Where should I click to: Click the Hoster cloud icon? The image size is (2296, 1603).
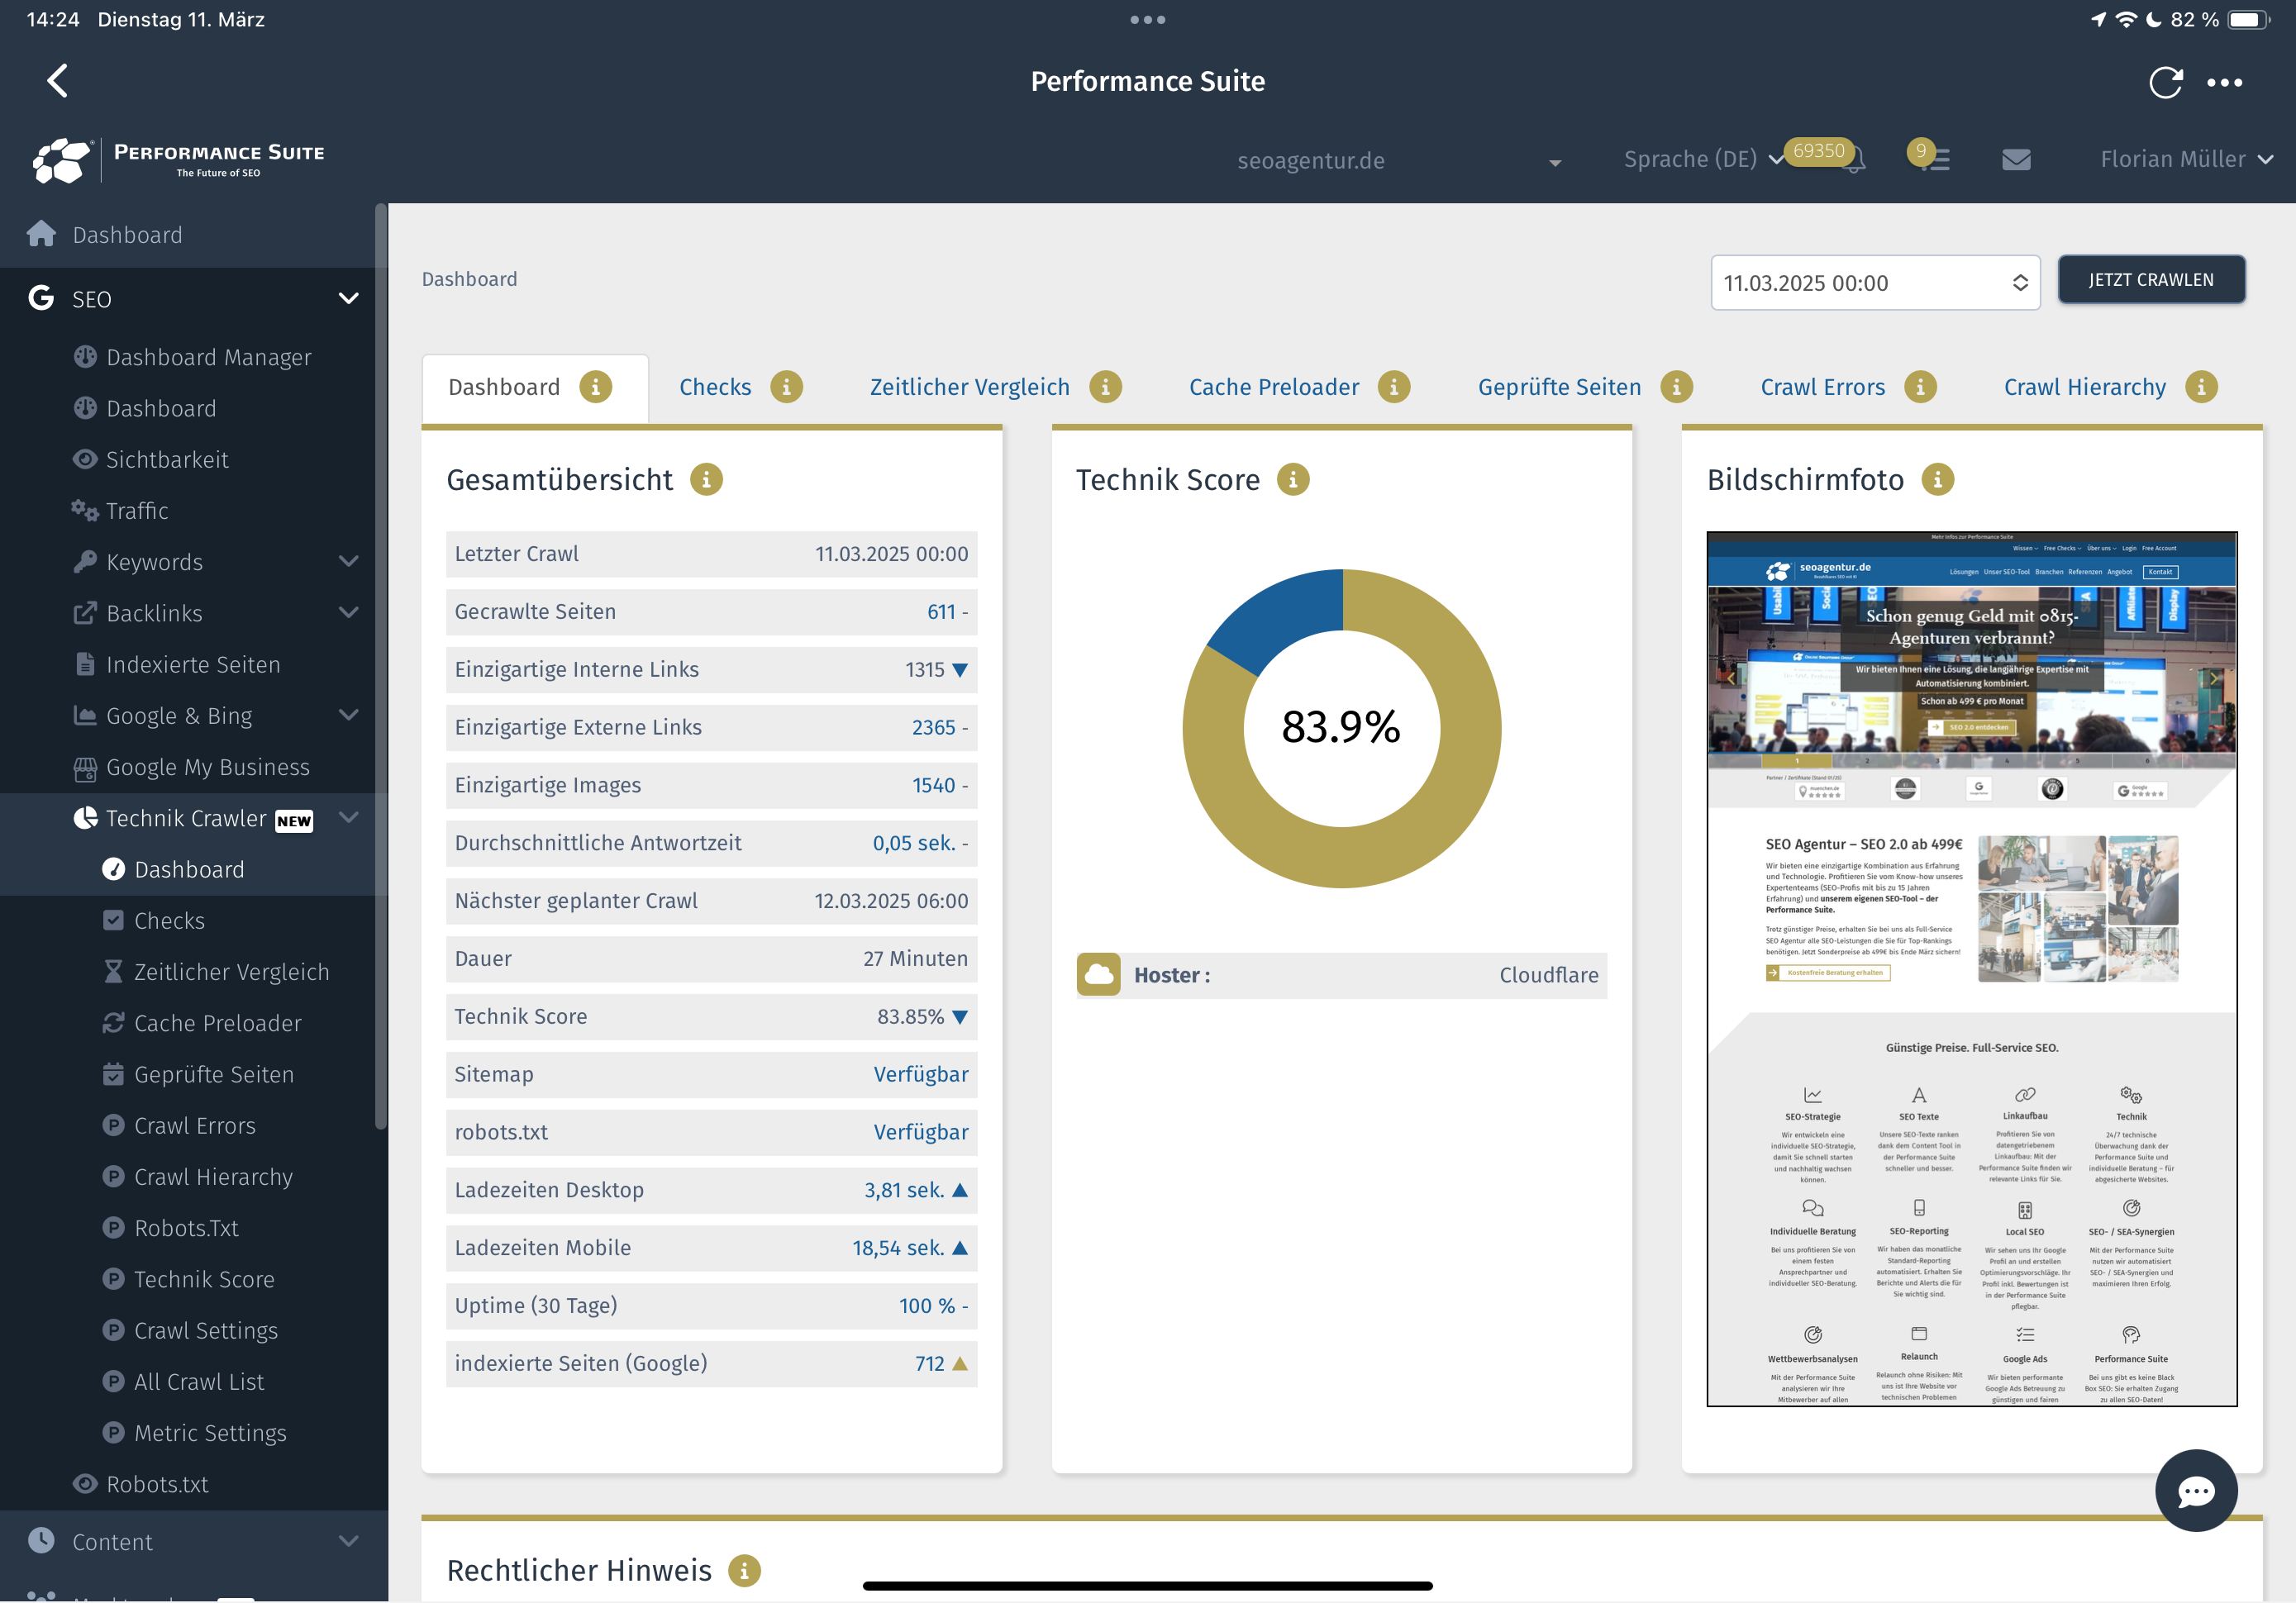[1098, 975]
